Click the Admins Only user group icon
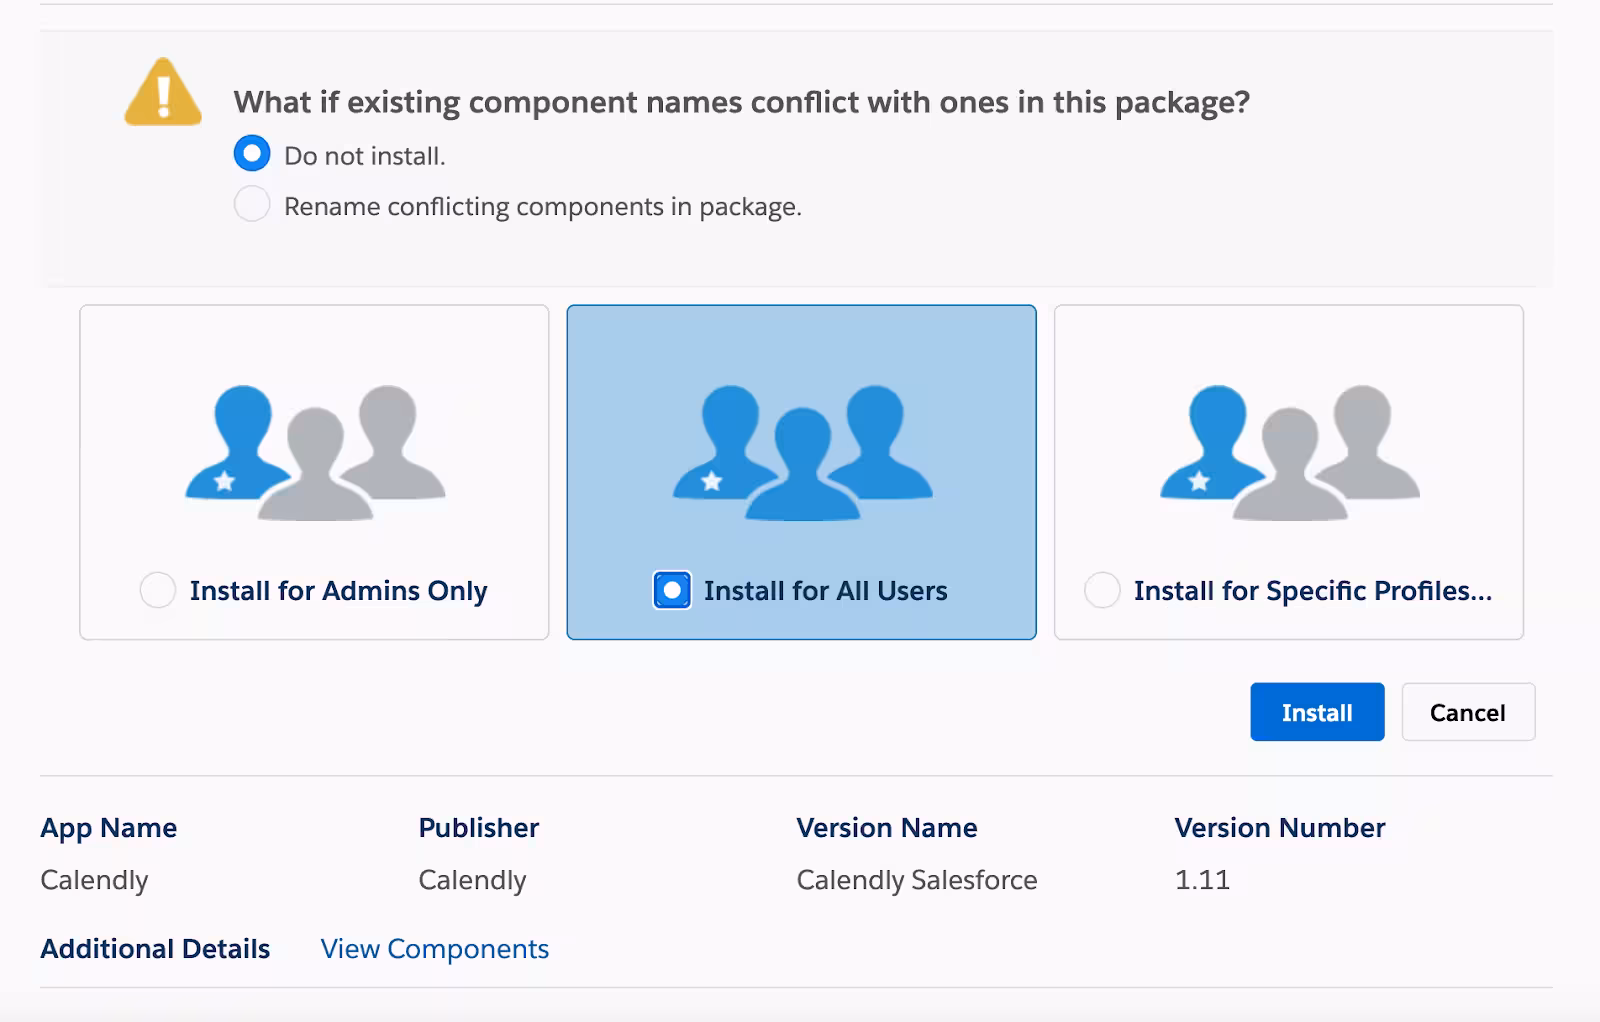This screenshot has height=1022, width=1600. coord(315,452)
